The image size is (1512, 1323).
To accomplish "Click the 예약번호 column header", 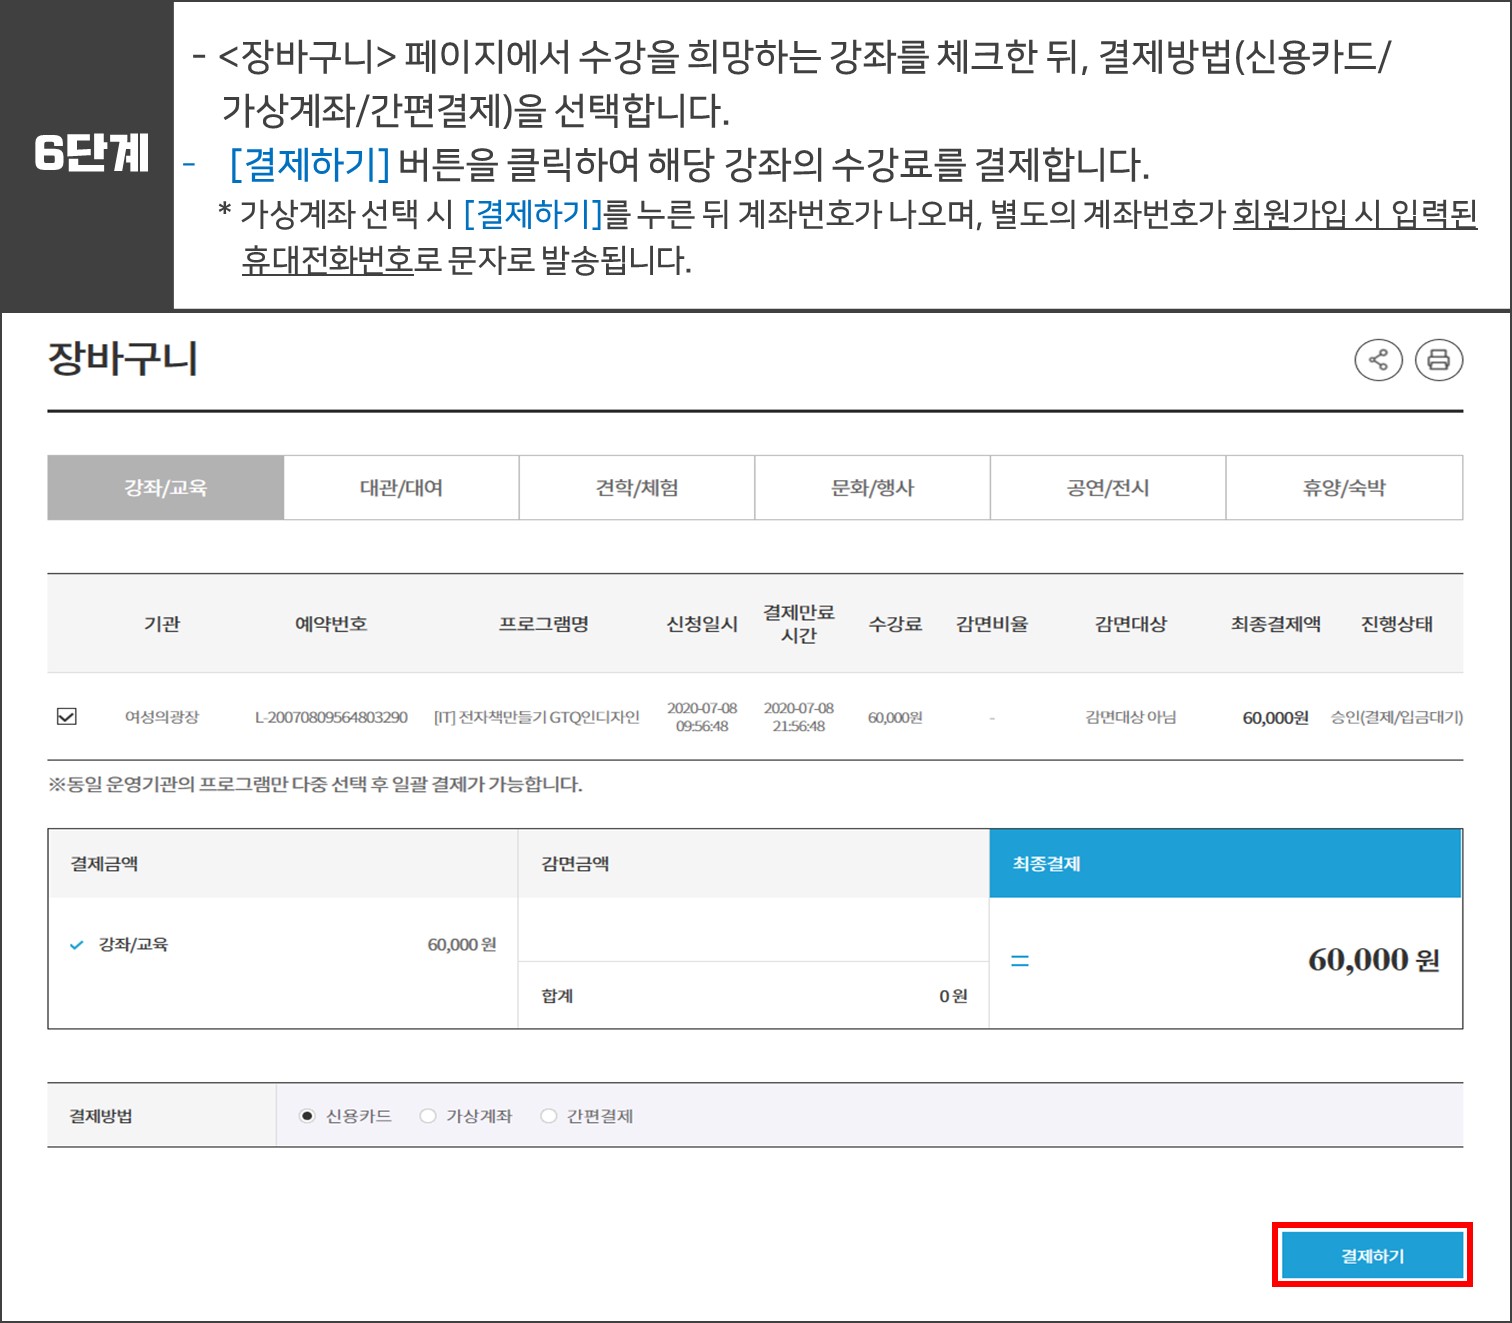I will 331,624.
